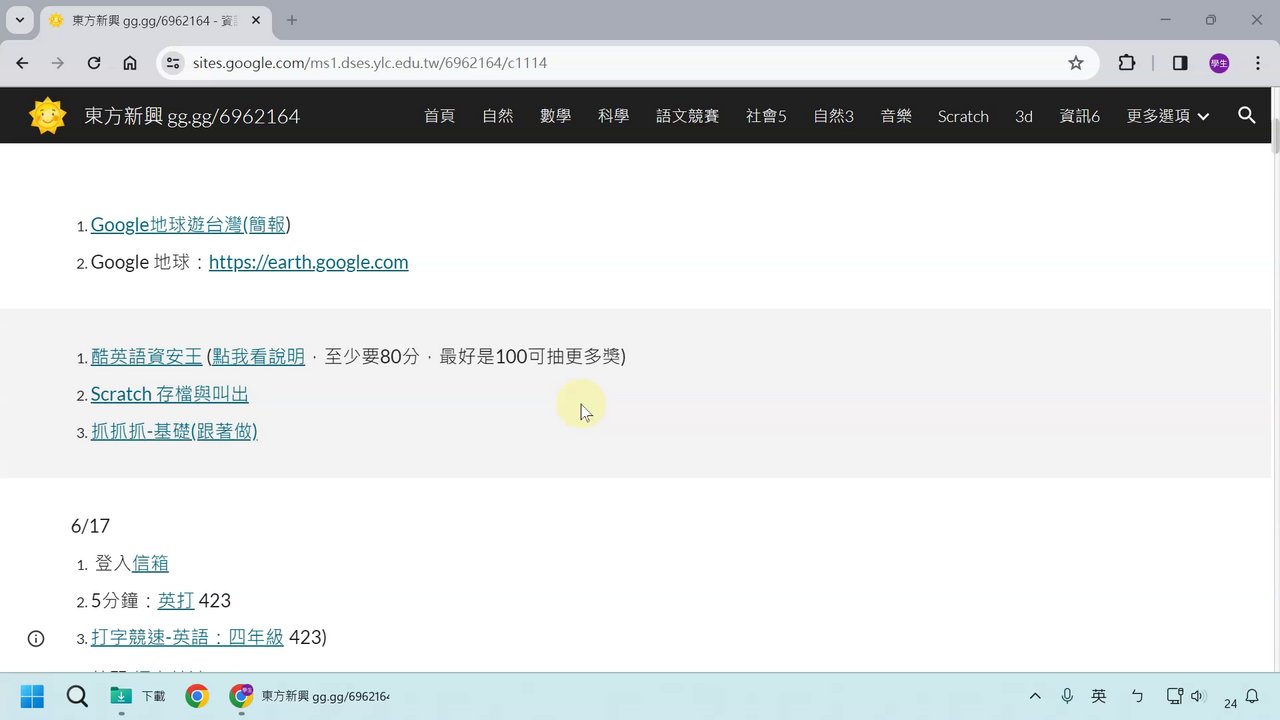The image size is (1280, 720).
Task: View site information icon in address bar
Action: [x=173, y=63]
